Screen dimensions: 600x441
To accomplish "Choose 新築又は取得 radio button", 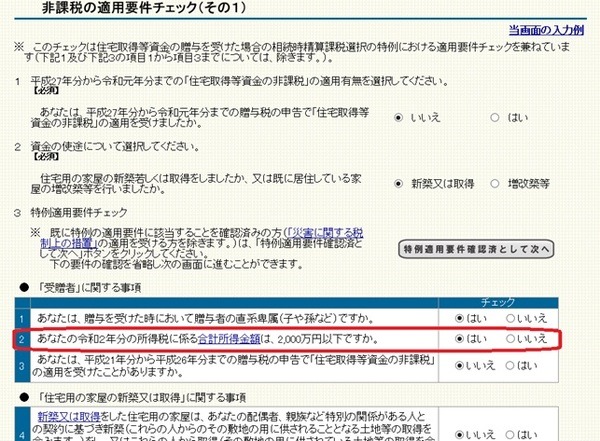I will point(398,184).
